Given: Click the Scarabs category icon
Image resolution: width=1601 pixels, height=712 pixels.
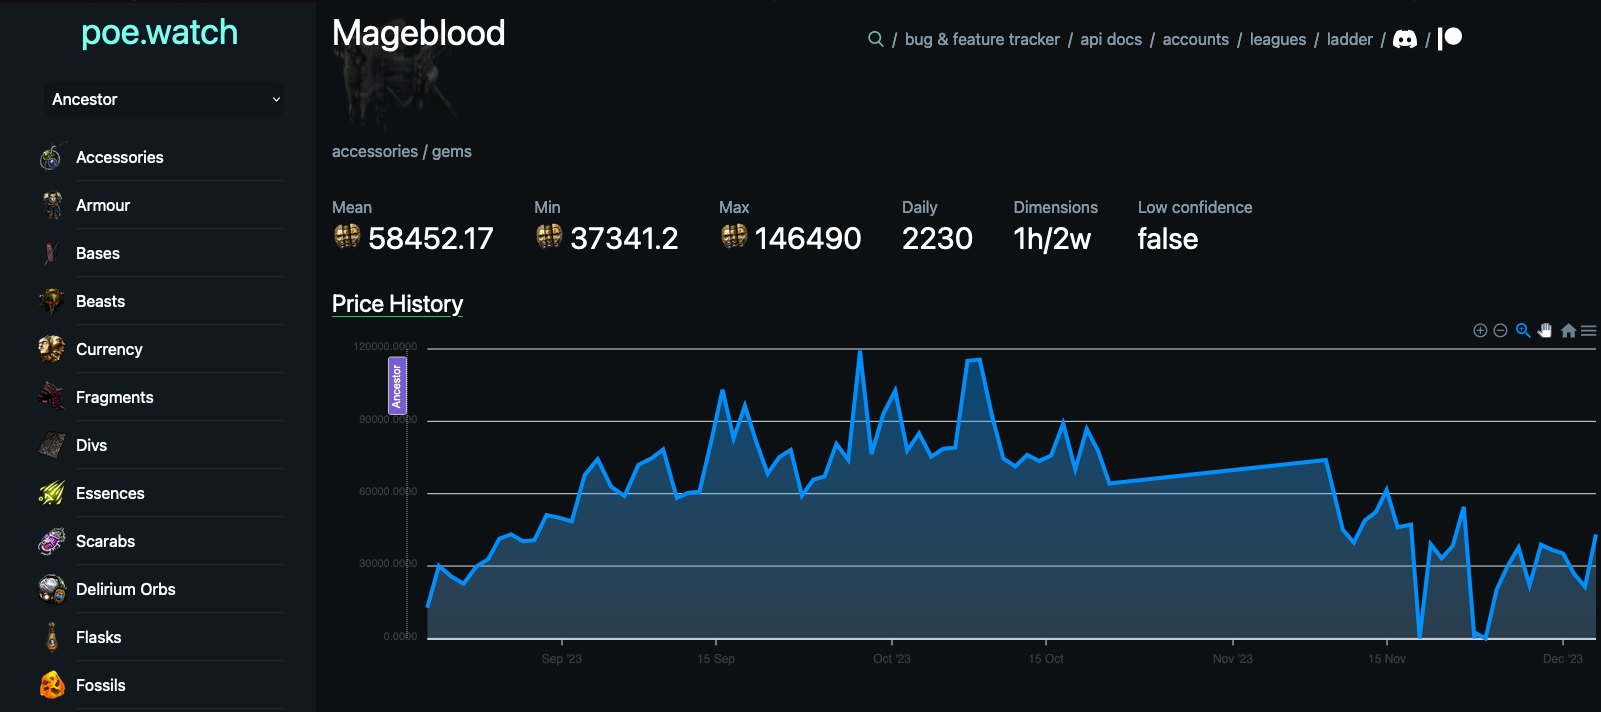Looking at the screenshot, I should 52,541.
